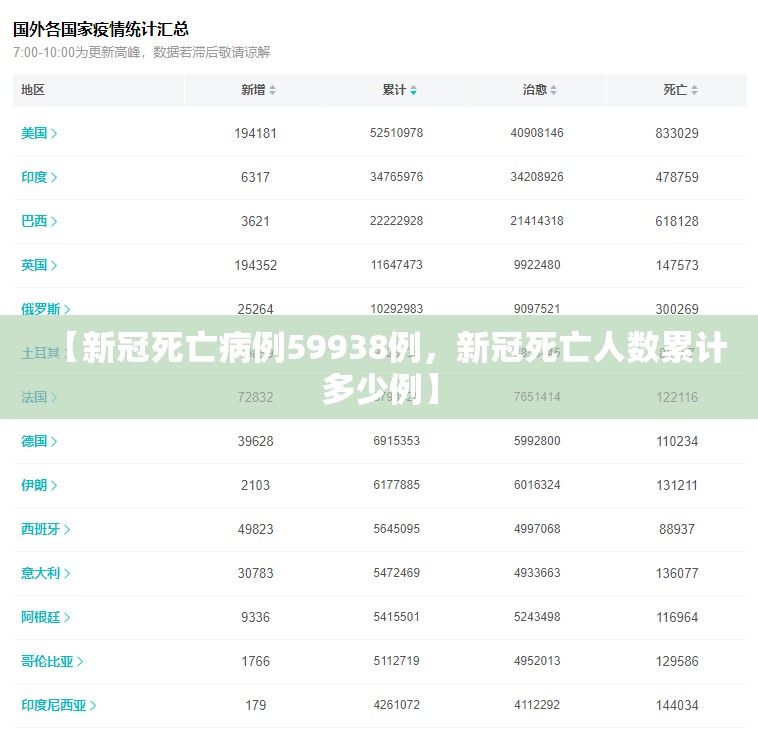
Task: Select 巴西 new cases value 3621
Action: 255,221
